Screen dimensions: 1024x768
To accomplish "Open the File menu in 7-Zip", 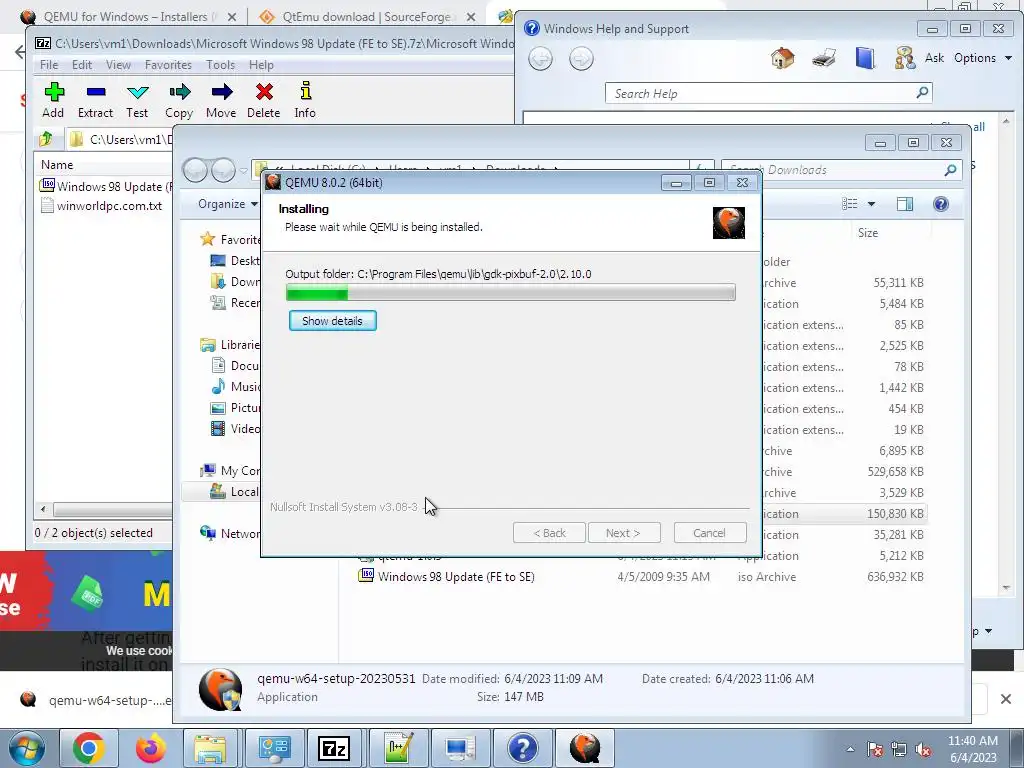I will pos(49,65).
